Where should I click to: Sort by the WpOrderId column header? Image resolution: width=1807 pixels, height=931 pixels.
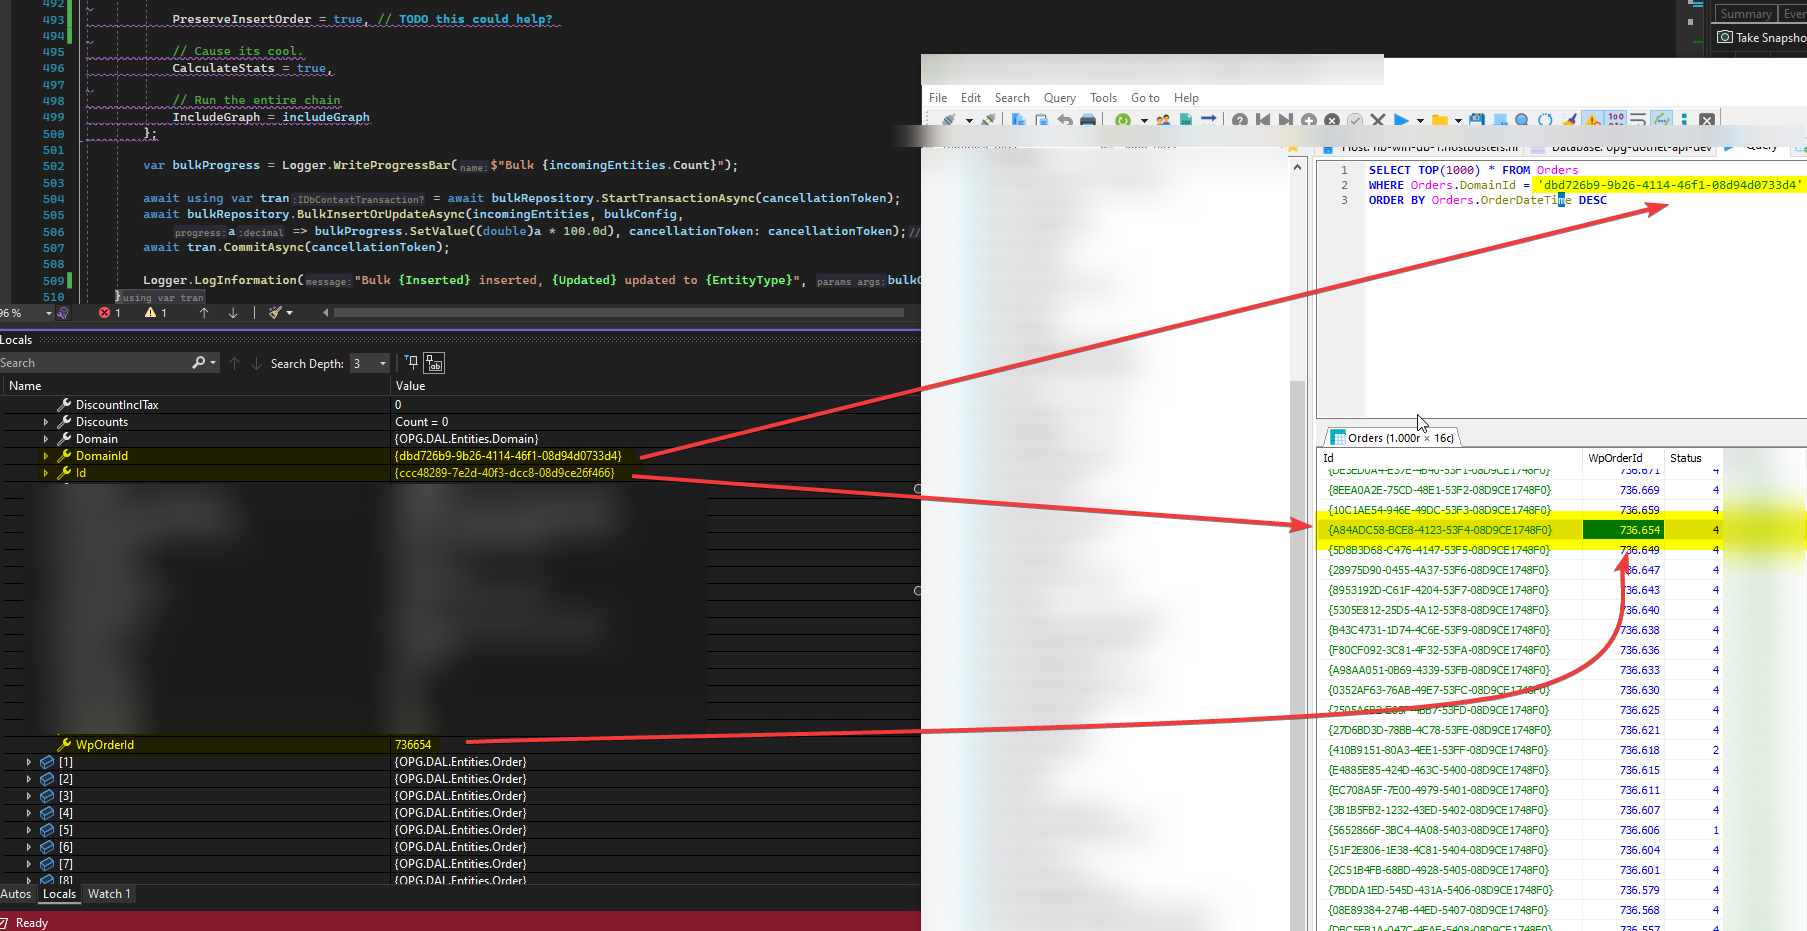click(1621, 458)
